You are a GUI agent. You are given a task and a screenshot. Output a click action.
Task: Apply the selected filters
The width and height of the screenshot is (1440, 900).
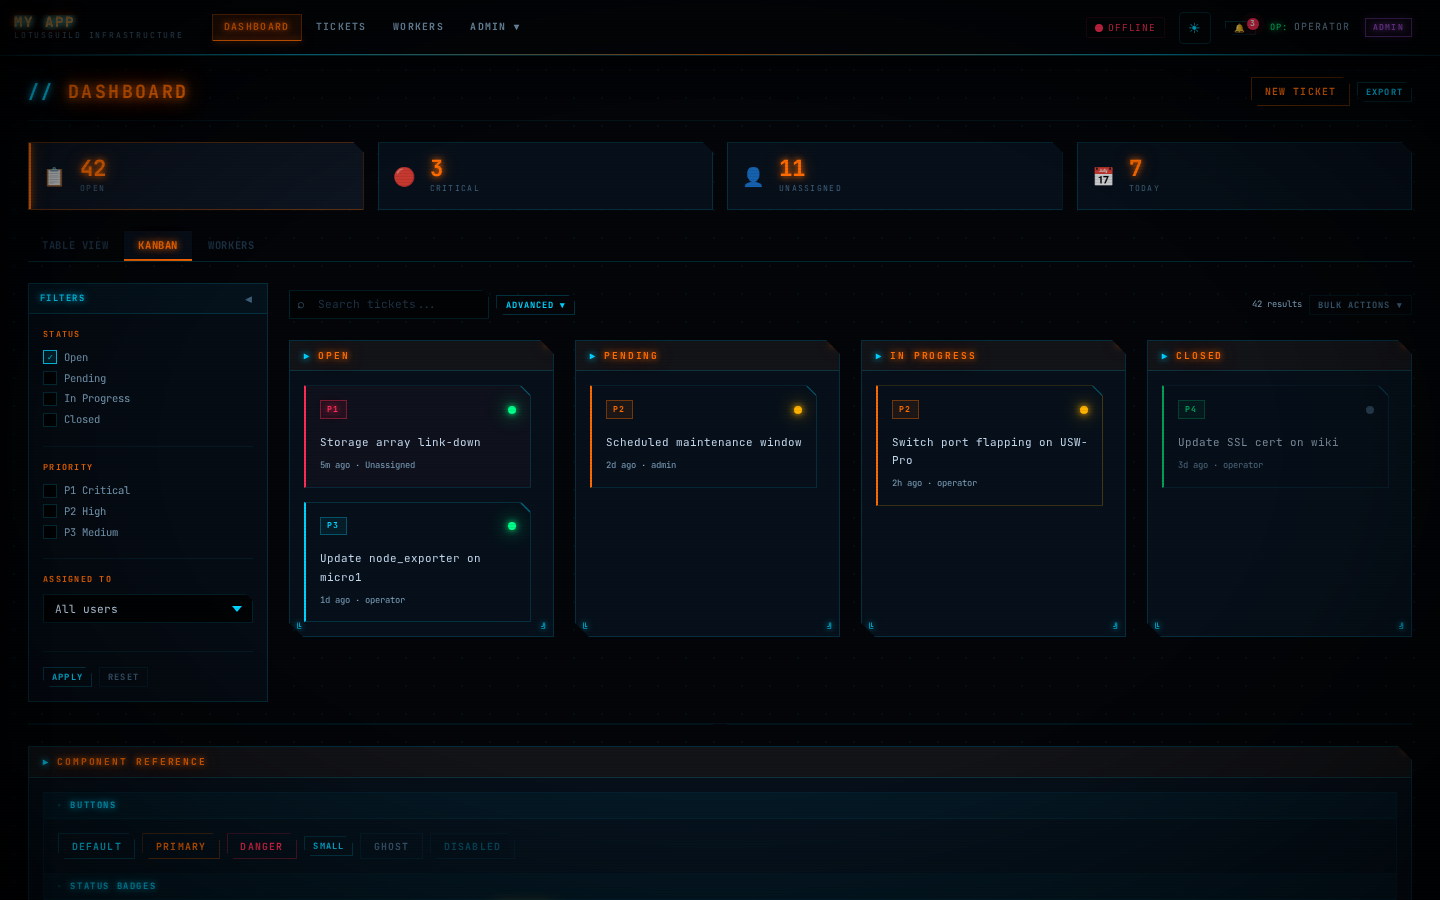pos(67,677)
